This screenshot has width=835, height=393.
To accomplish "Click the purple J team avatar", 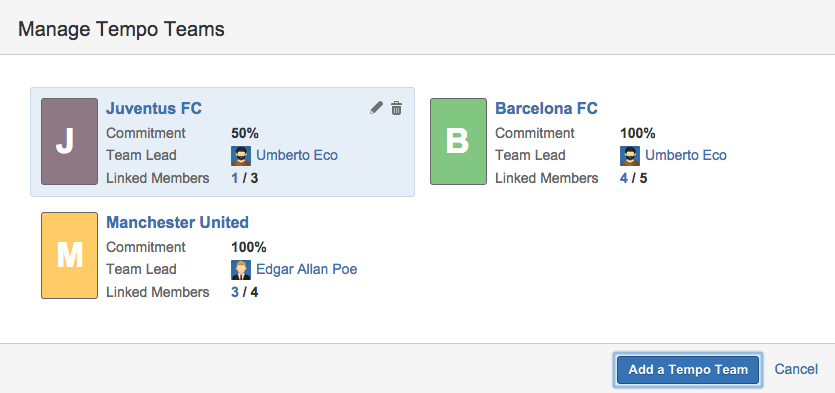I will click(69, 142).
